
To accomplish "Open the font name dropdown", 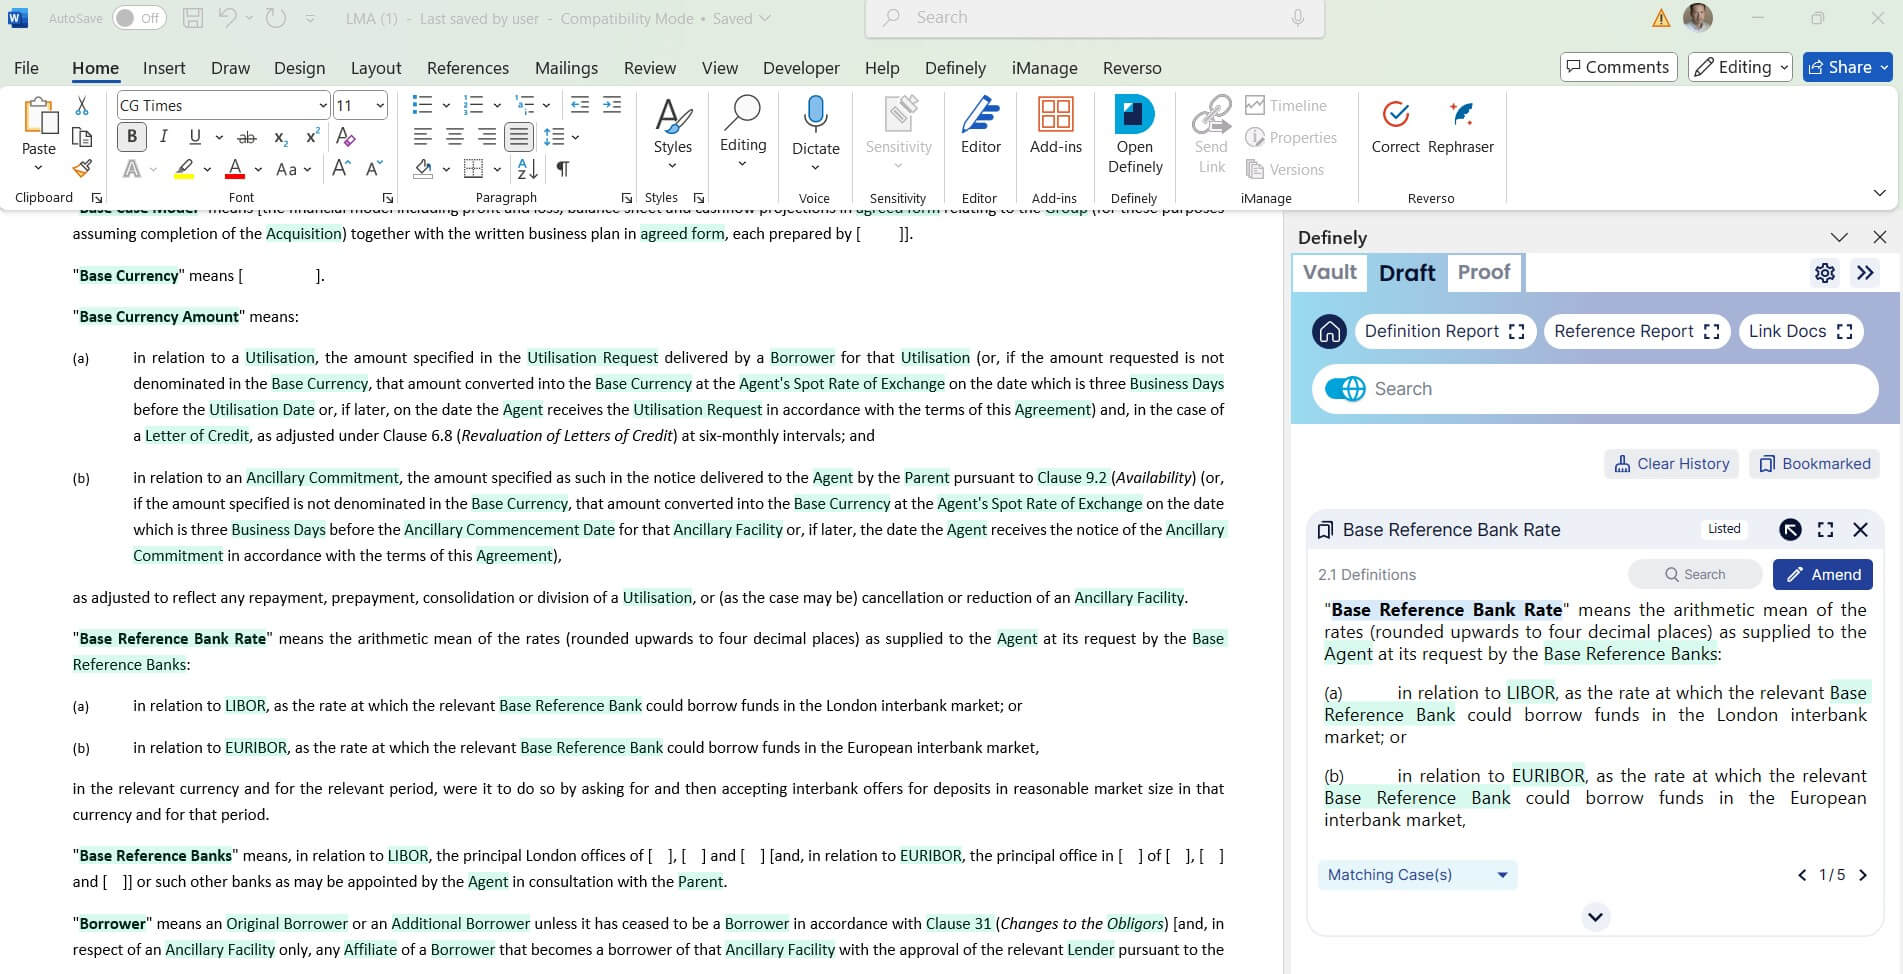I will click(x=322, y=106).
